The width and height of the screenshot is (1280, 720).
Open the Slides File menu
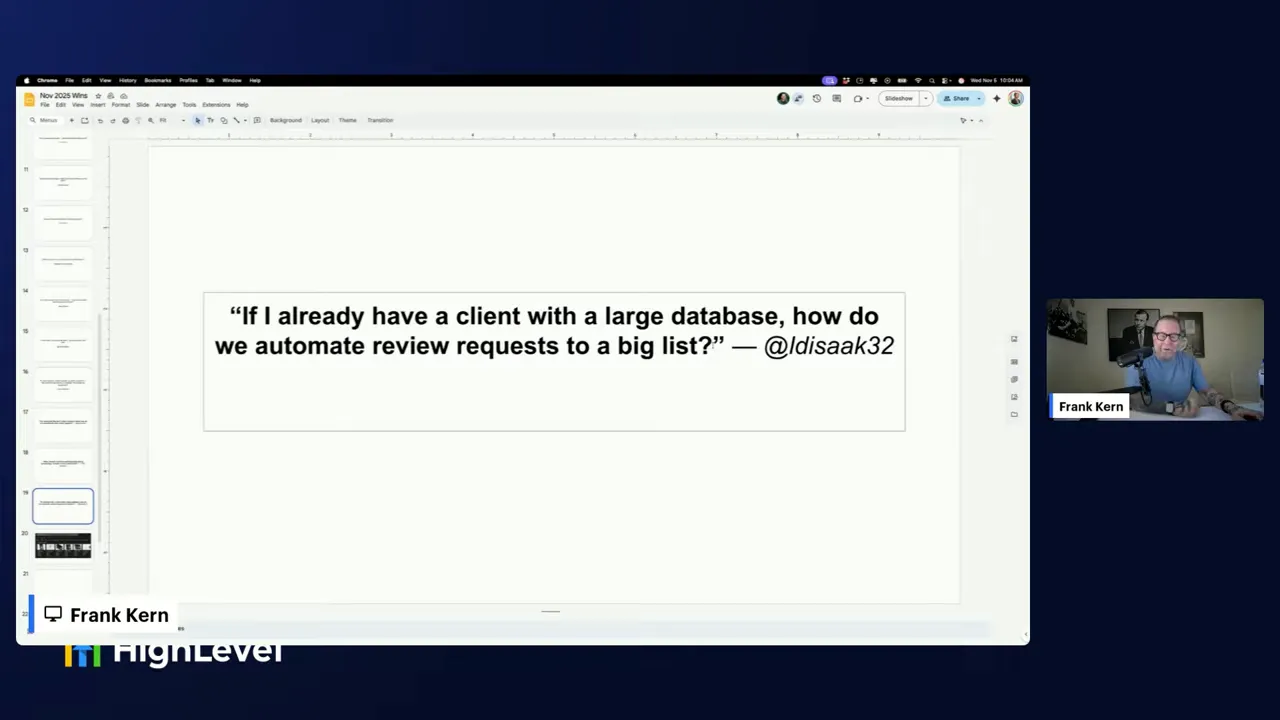[45, 105]
